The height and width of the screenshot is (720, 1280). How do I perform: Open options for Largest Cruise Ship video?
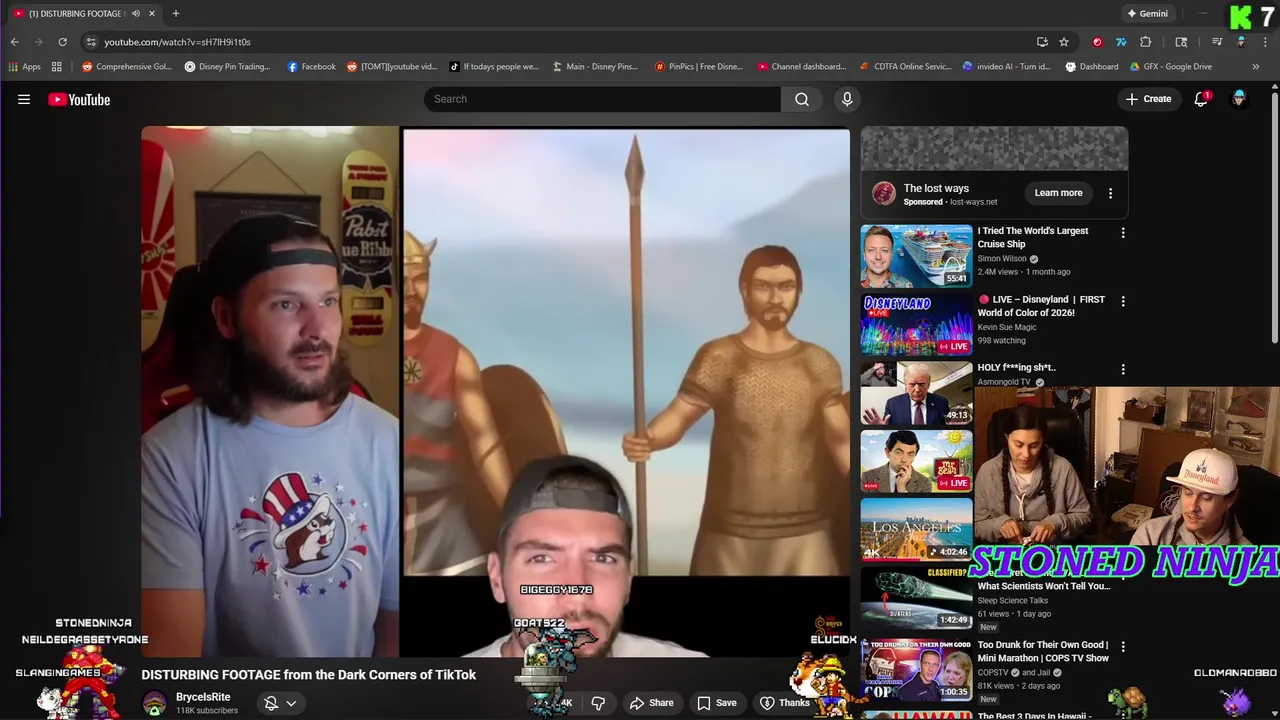pos(1123,233)
